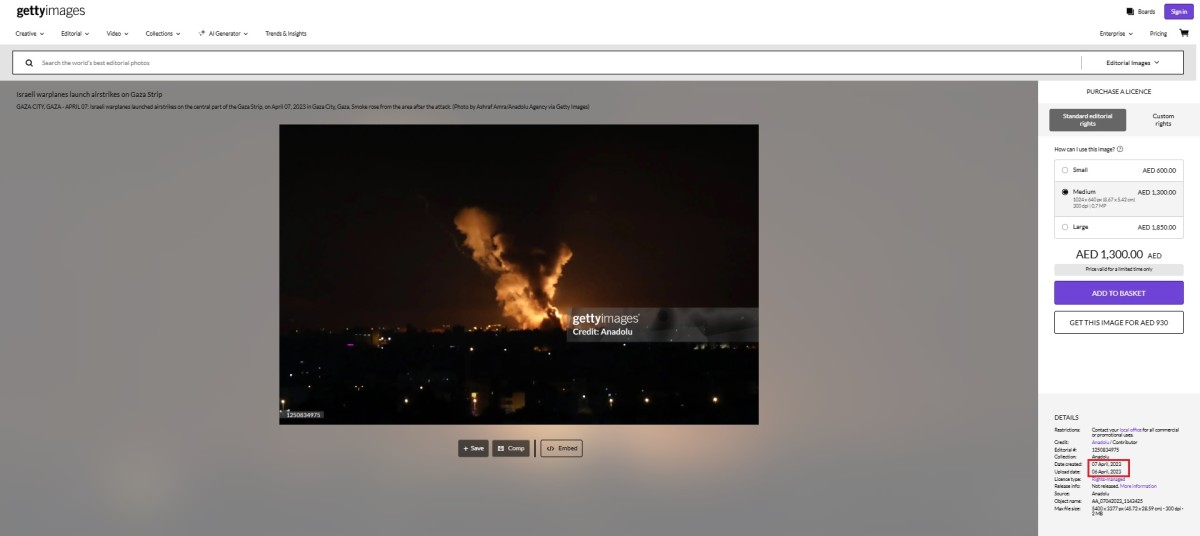Download a comp with the Comp button
This screenshot has height=536, width=1200.
[510, 448]
